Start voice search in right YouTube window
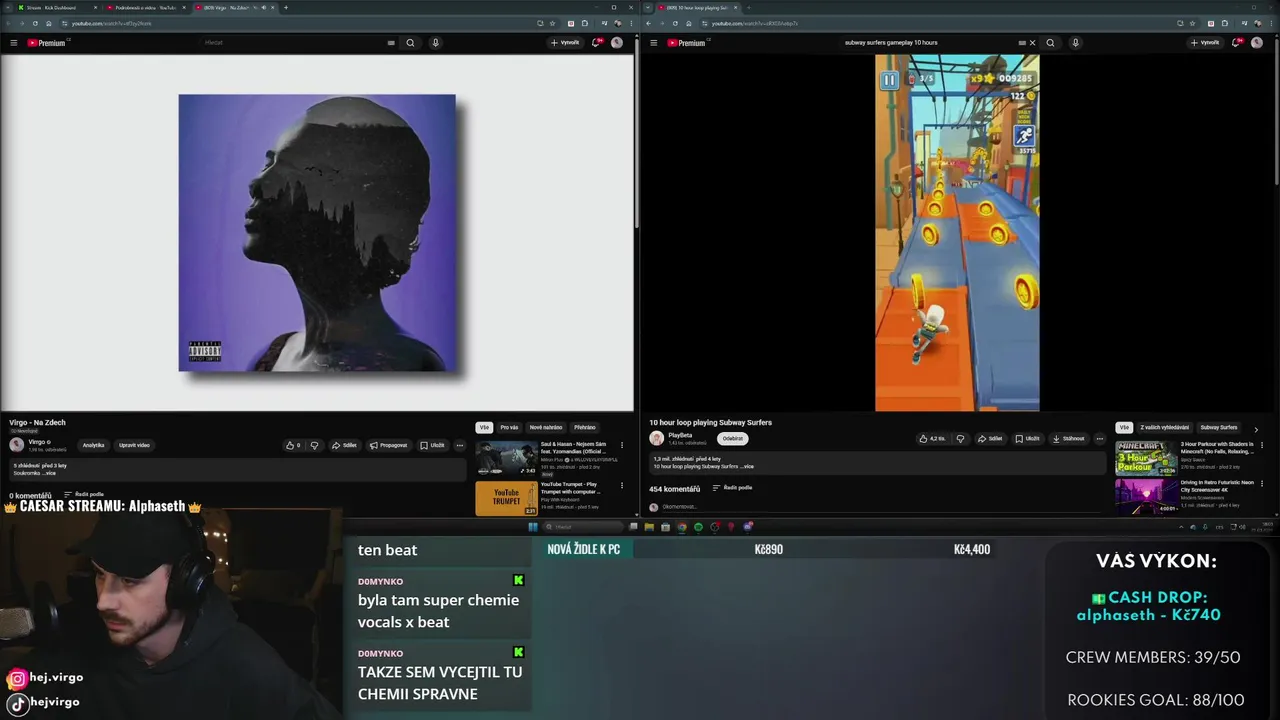 1075,43
